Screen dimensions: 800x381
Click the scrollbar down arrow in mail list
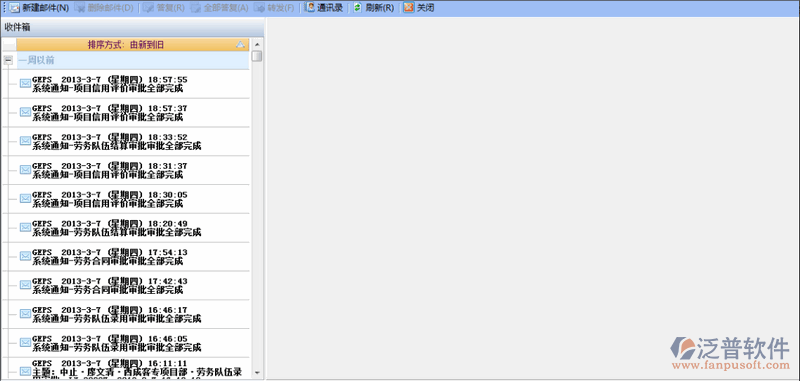coord(257,373)
